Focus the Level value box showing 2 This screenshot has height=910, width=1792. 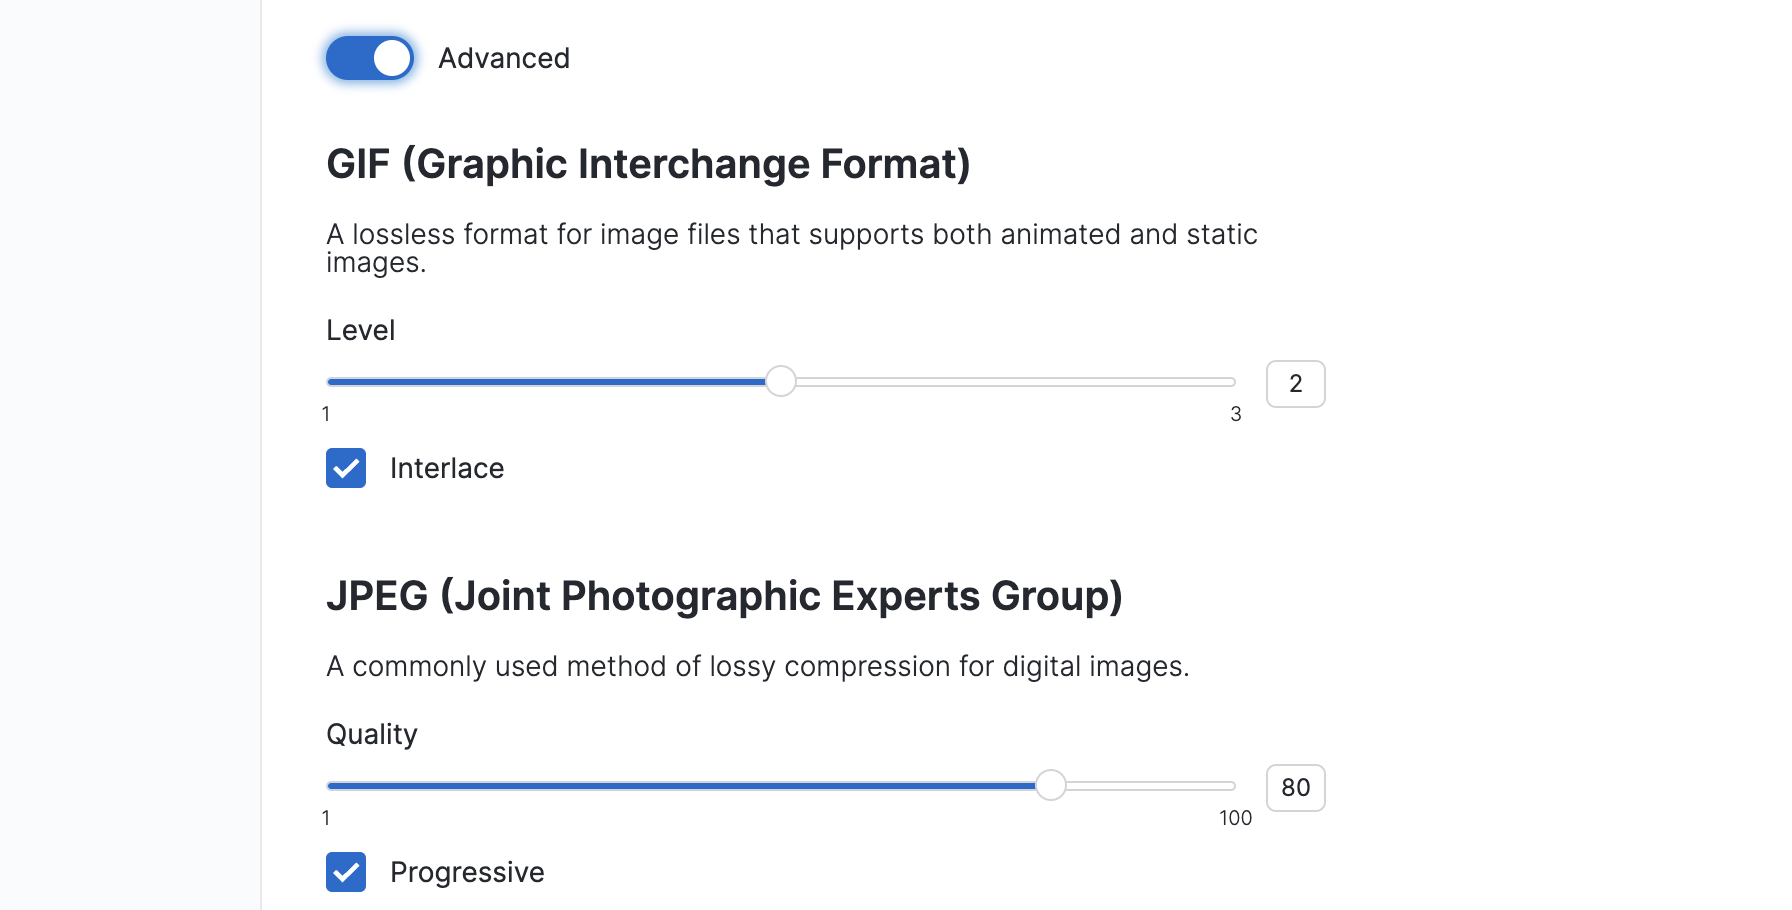pyautogui.click(x=1295, y=384)
